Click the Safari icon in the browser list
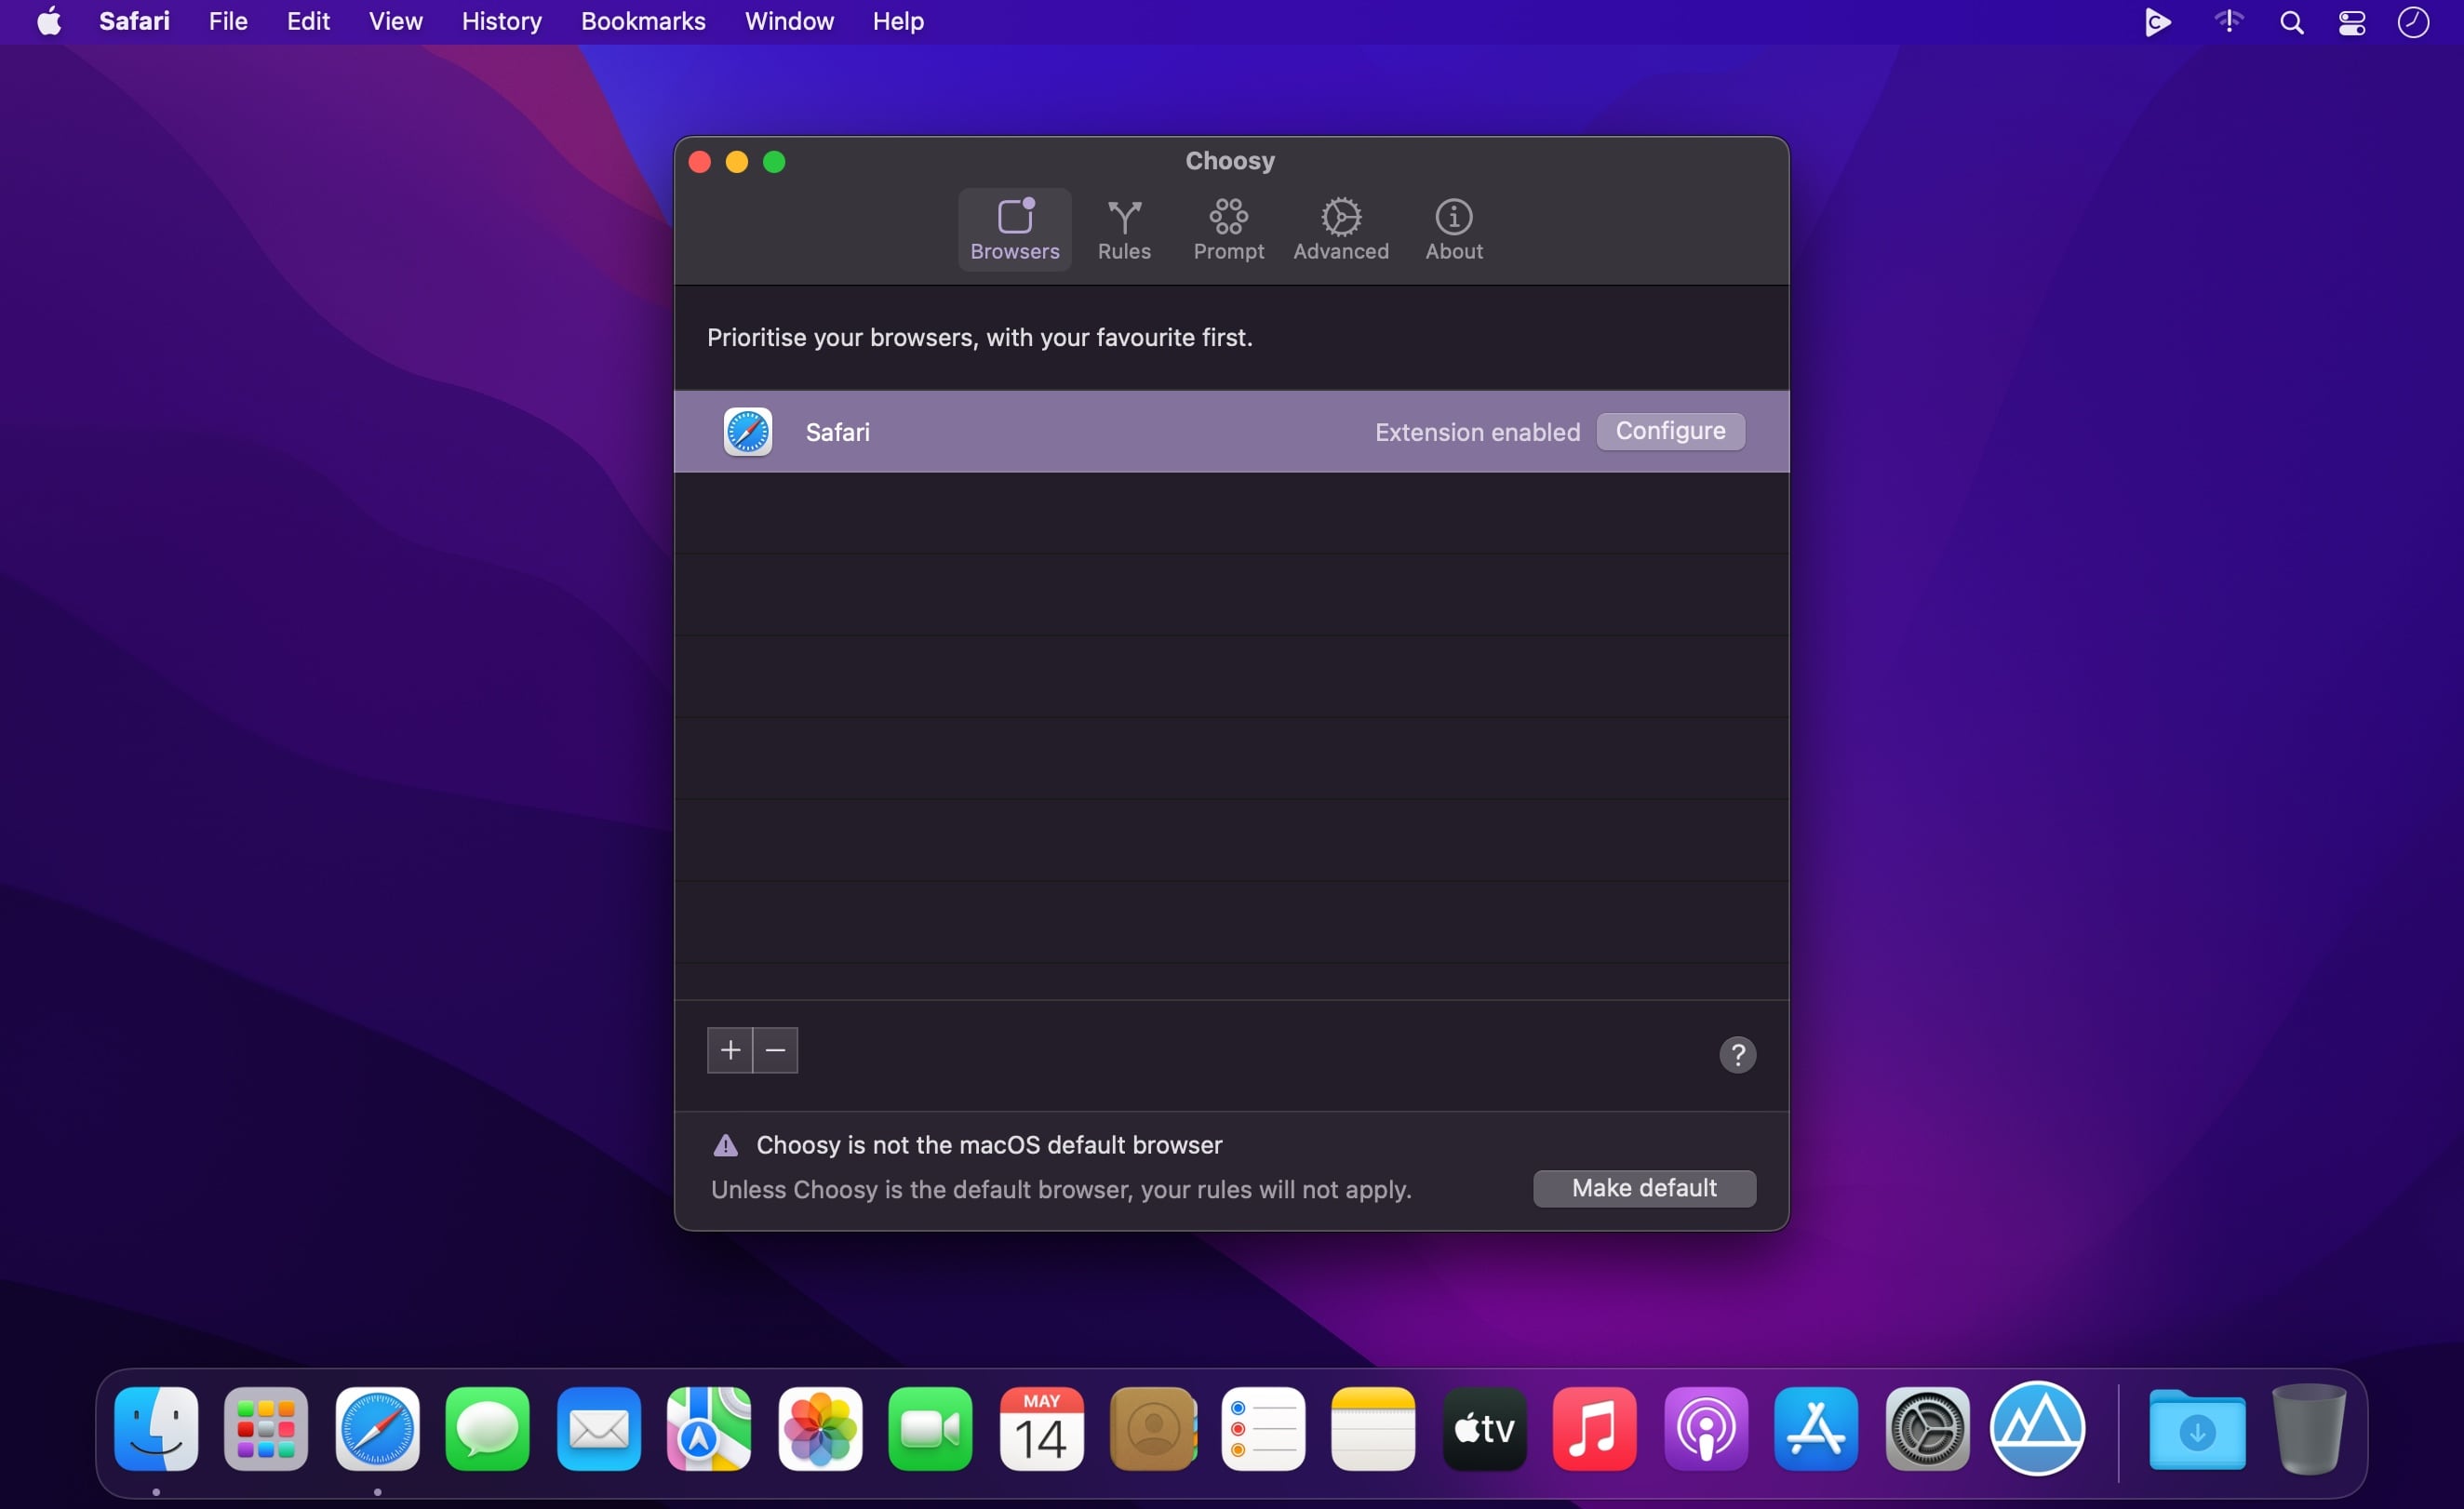This screenshot has height=1509, width=2464. tap(748, 431)
